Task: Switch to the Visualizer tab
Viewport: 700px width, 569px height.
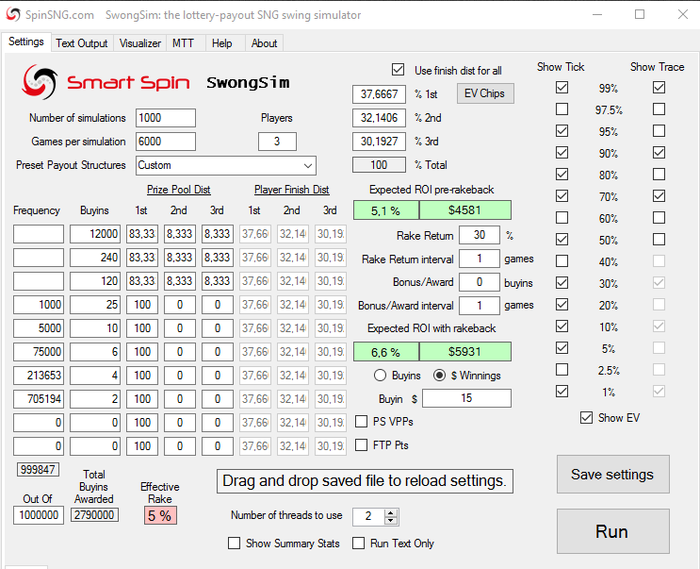Action: 140,43
